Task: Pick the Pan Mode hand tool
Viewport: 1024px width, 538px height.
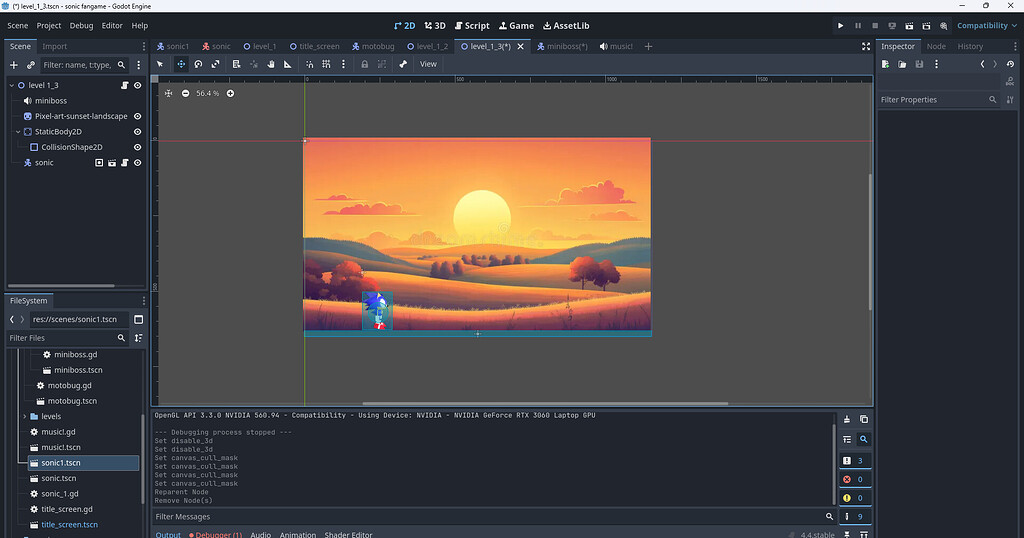Action: click(x=270, y=64)
